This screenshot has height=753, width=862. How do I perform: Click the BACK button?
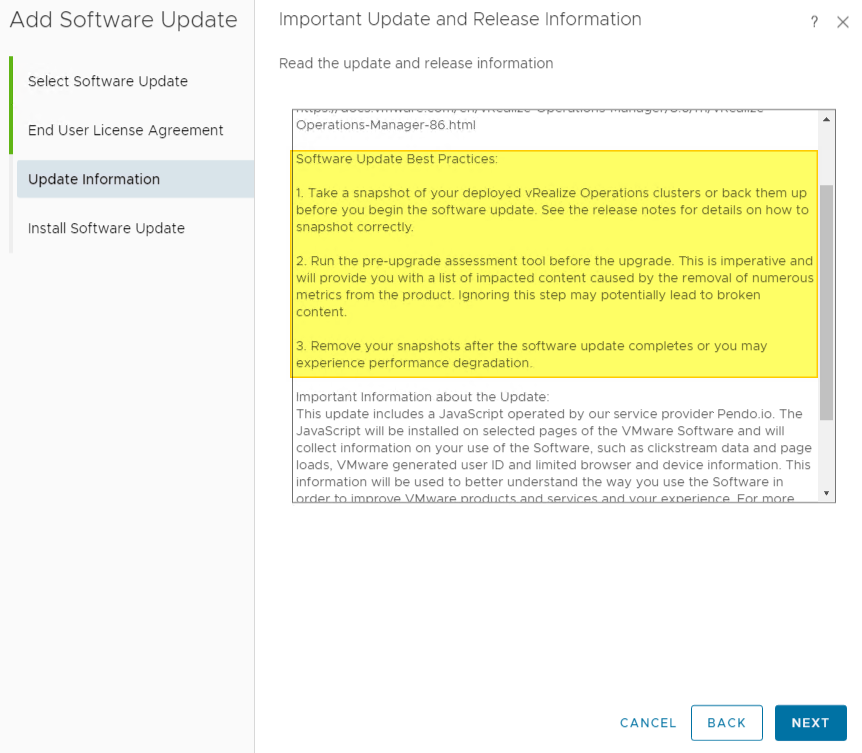(x=726, y=723)
